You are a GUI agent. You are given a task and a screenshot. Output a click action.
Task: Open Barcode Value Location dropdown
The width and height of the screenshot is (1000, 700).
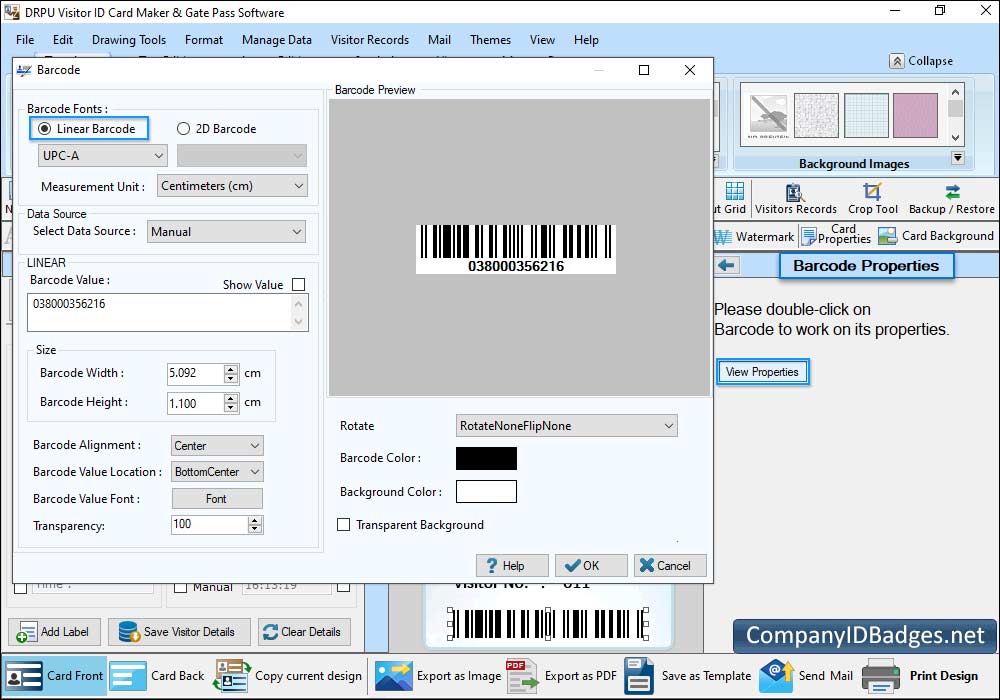point(217,472)
